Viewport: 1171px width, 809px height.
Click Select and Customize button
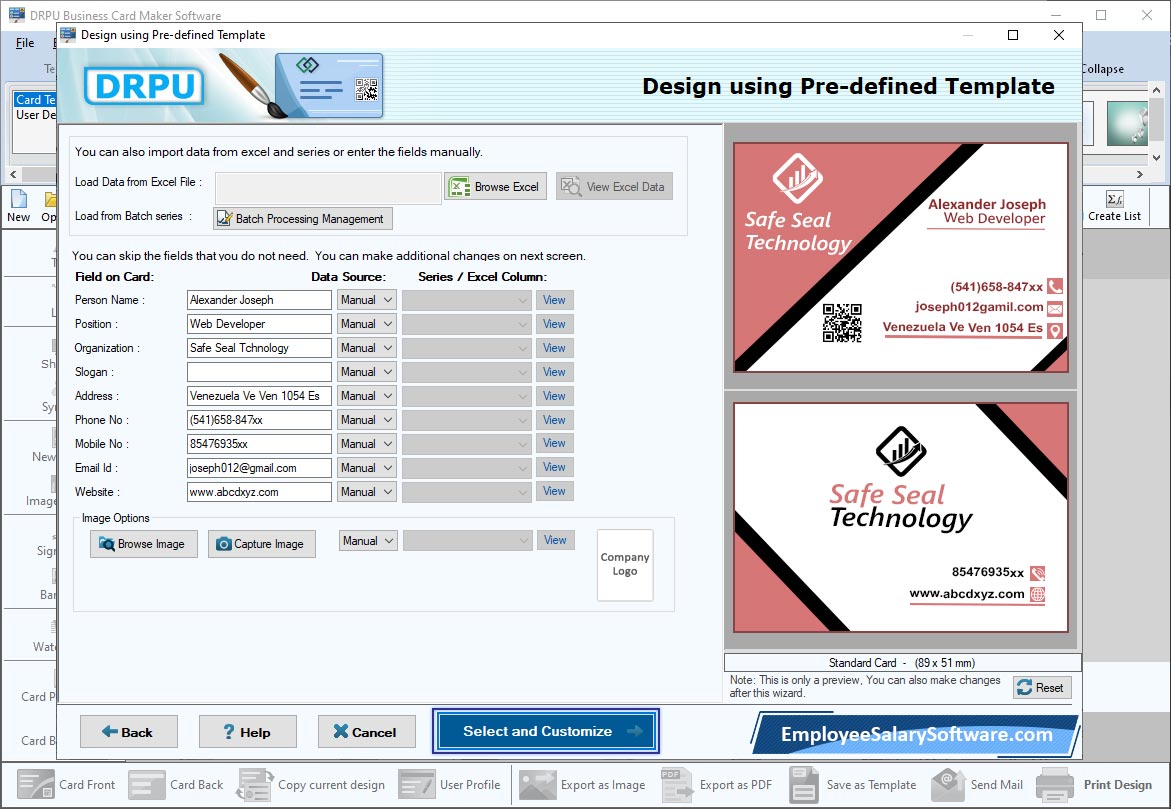point(546,731)
